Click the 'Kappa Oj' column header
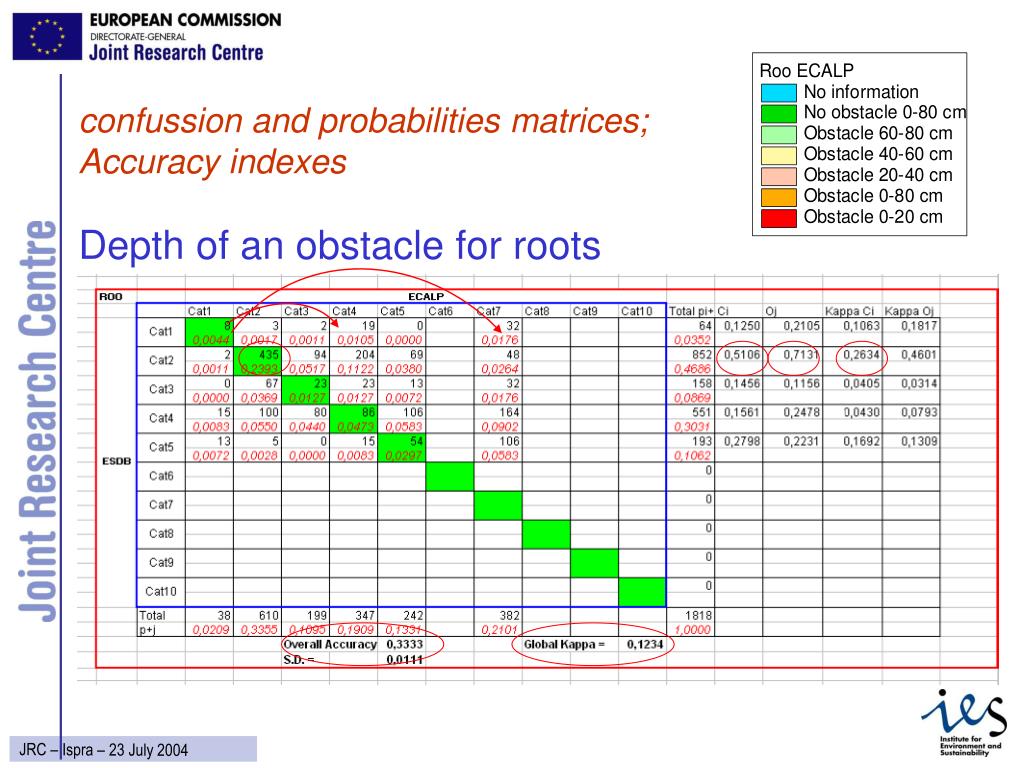Image resolution: width=1024 pixels, height=768 pixels. (909, 312)
